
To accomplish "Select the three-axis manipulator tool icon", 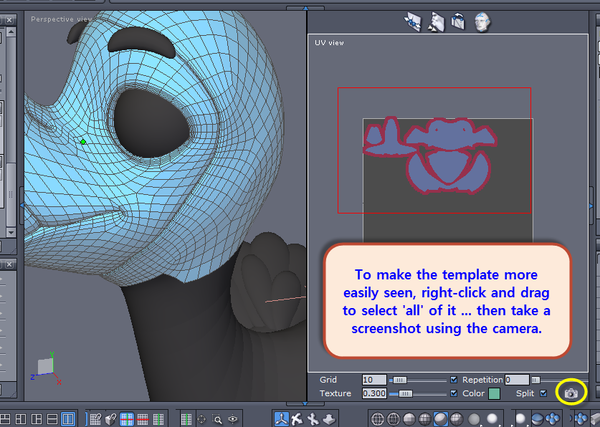I will click(x=282, y=418).
